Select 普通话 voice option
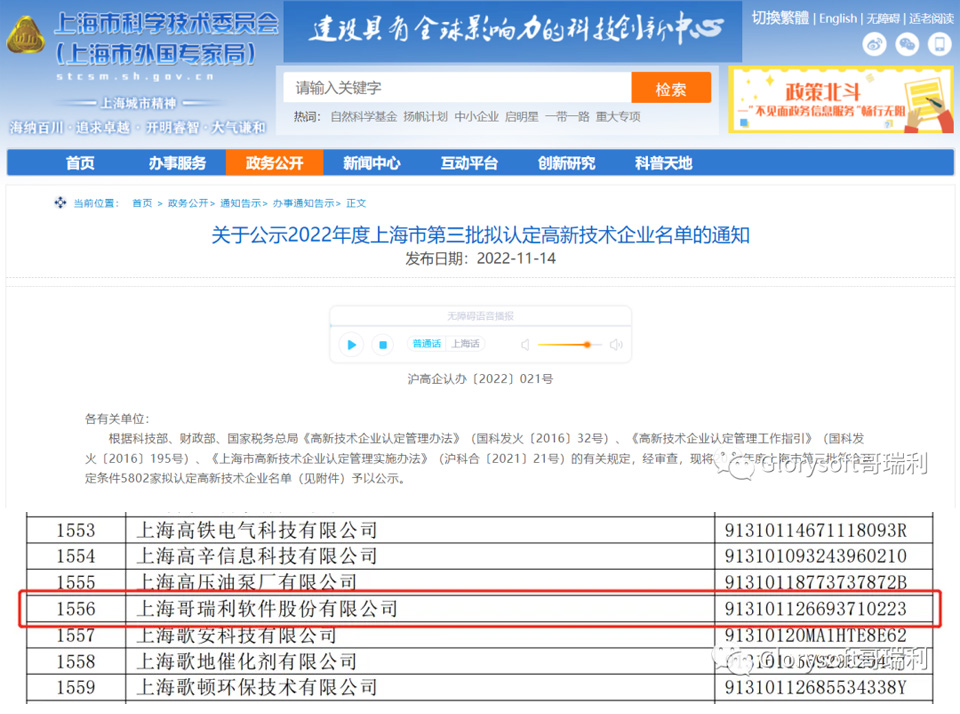960x714 pixels. click(x=427, y=344)
